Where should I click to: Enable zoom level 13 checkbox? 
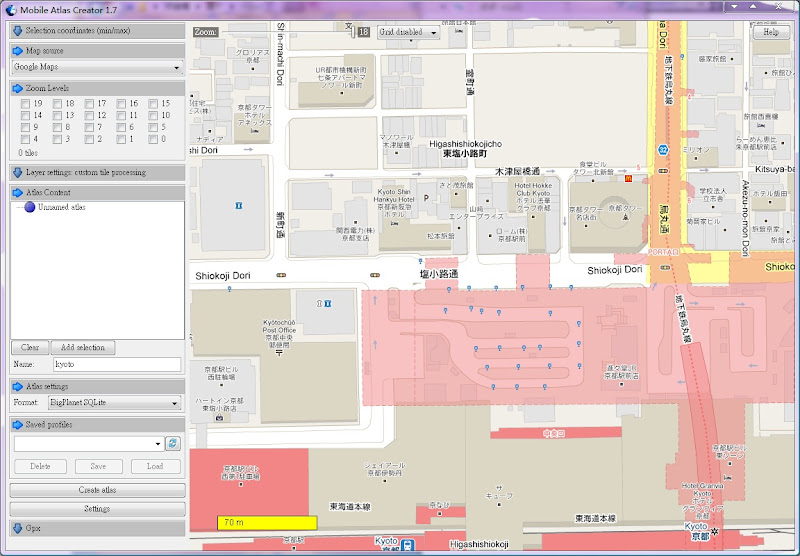[x=57, y=115]
